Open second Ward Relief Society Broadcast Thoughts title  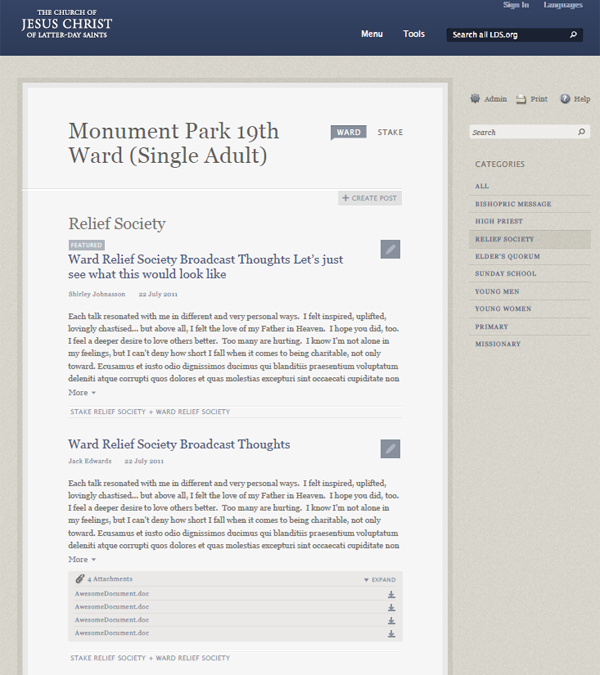[x=179, y=444]
